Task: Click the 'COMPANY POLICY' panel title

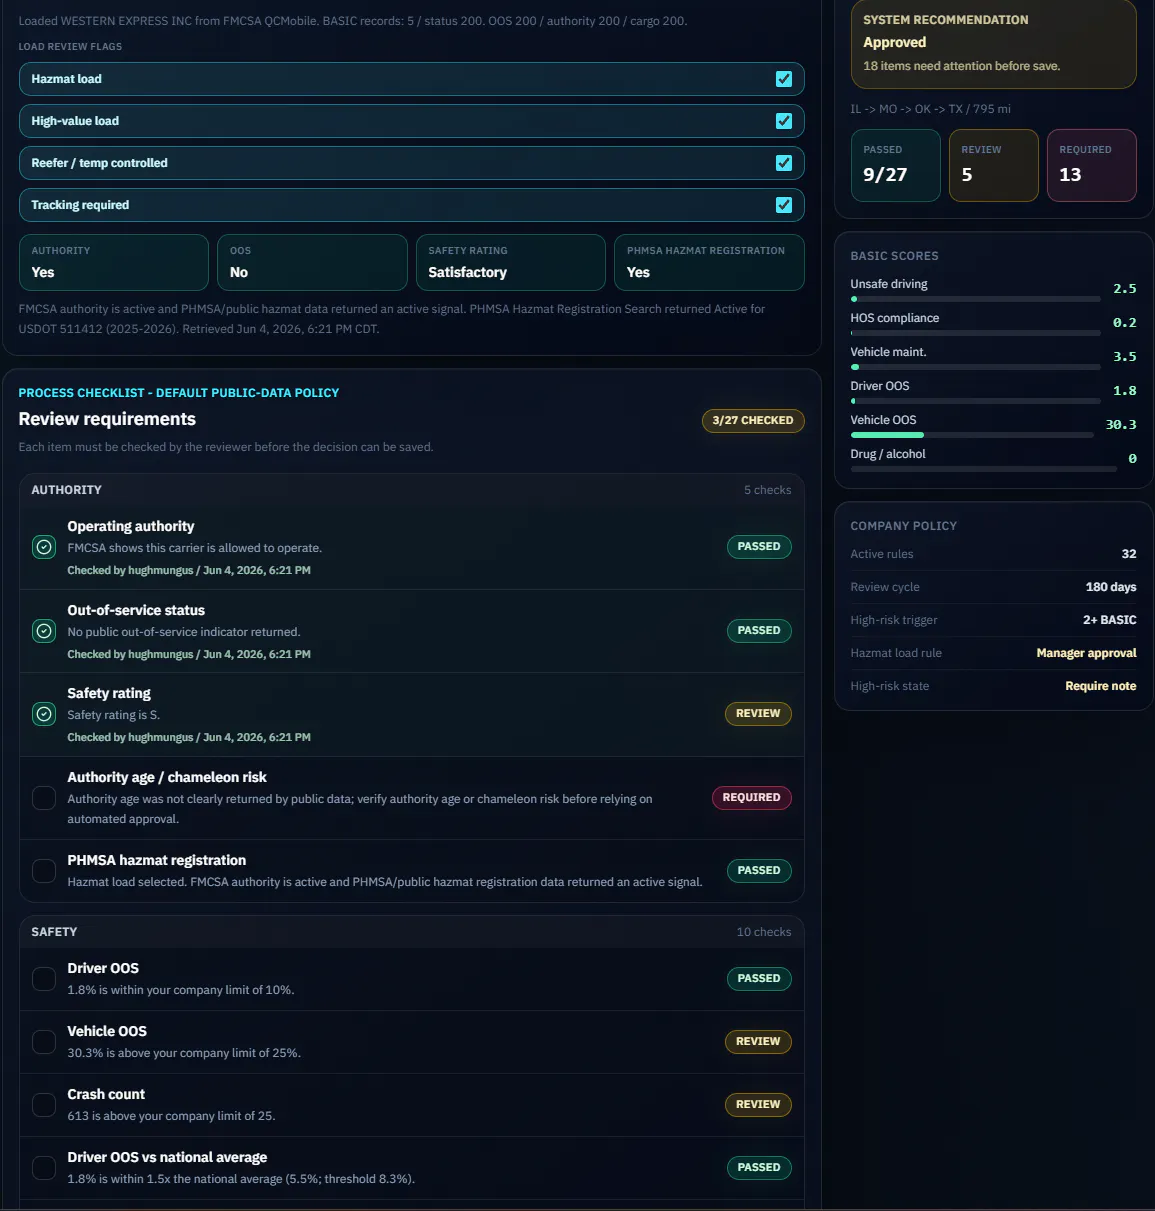Action: pyautogui.click(x=904, y=526)
